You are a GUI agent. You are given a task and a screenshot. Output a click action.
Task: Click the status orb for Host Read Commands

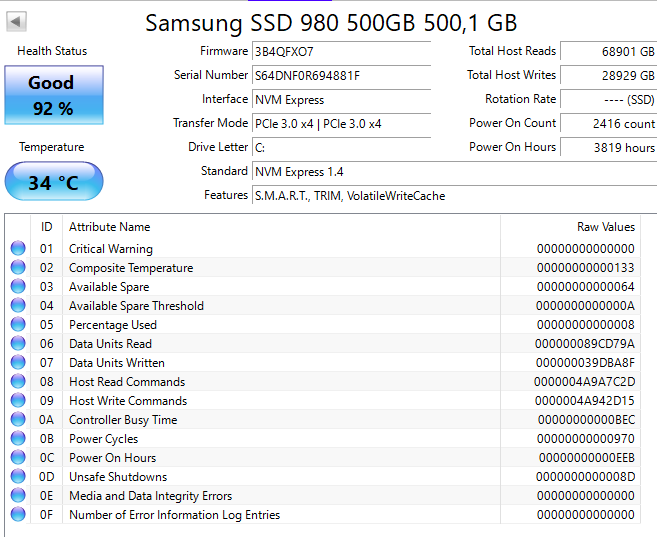[18, 381]
